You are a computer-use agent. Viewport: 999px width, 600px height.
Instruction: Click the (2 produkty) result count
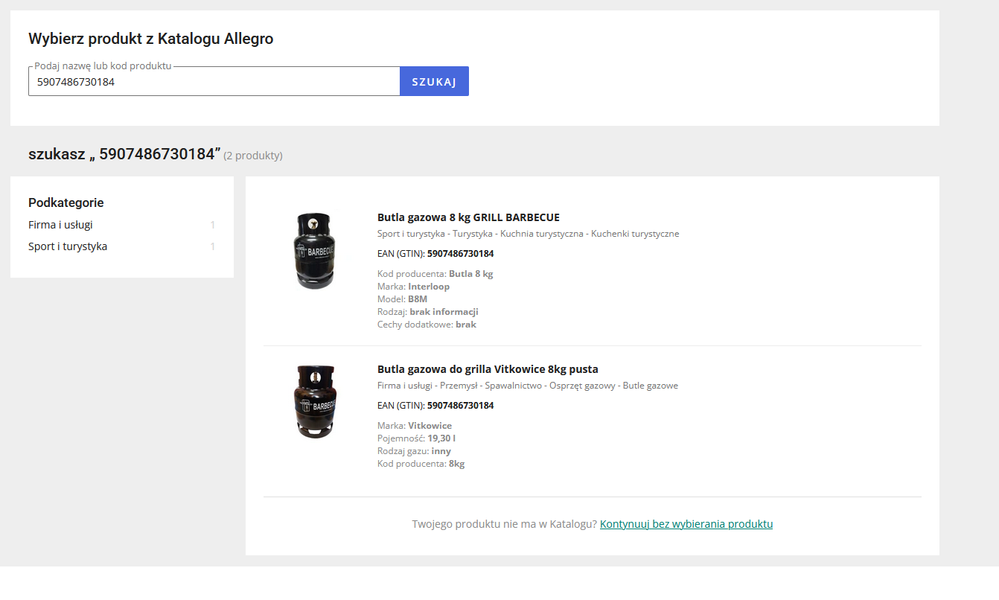(253, 155)
